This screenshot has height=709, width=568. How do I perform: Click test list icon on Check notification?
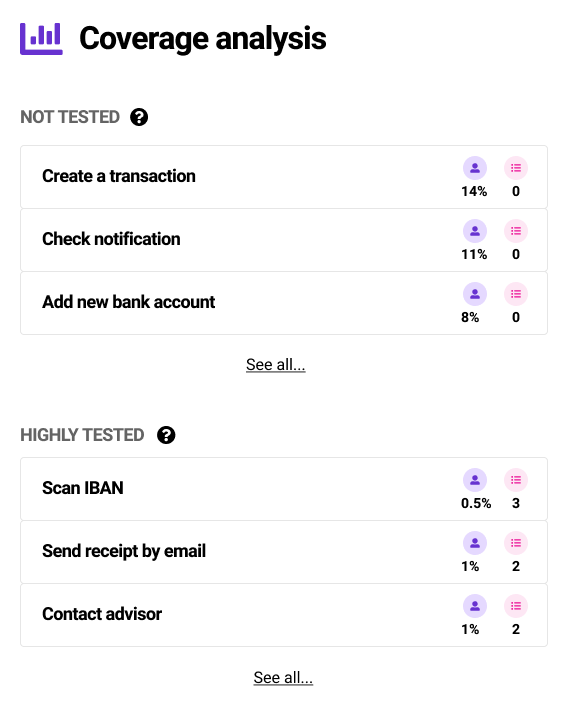(x=516, y=231)
